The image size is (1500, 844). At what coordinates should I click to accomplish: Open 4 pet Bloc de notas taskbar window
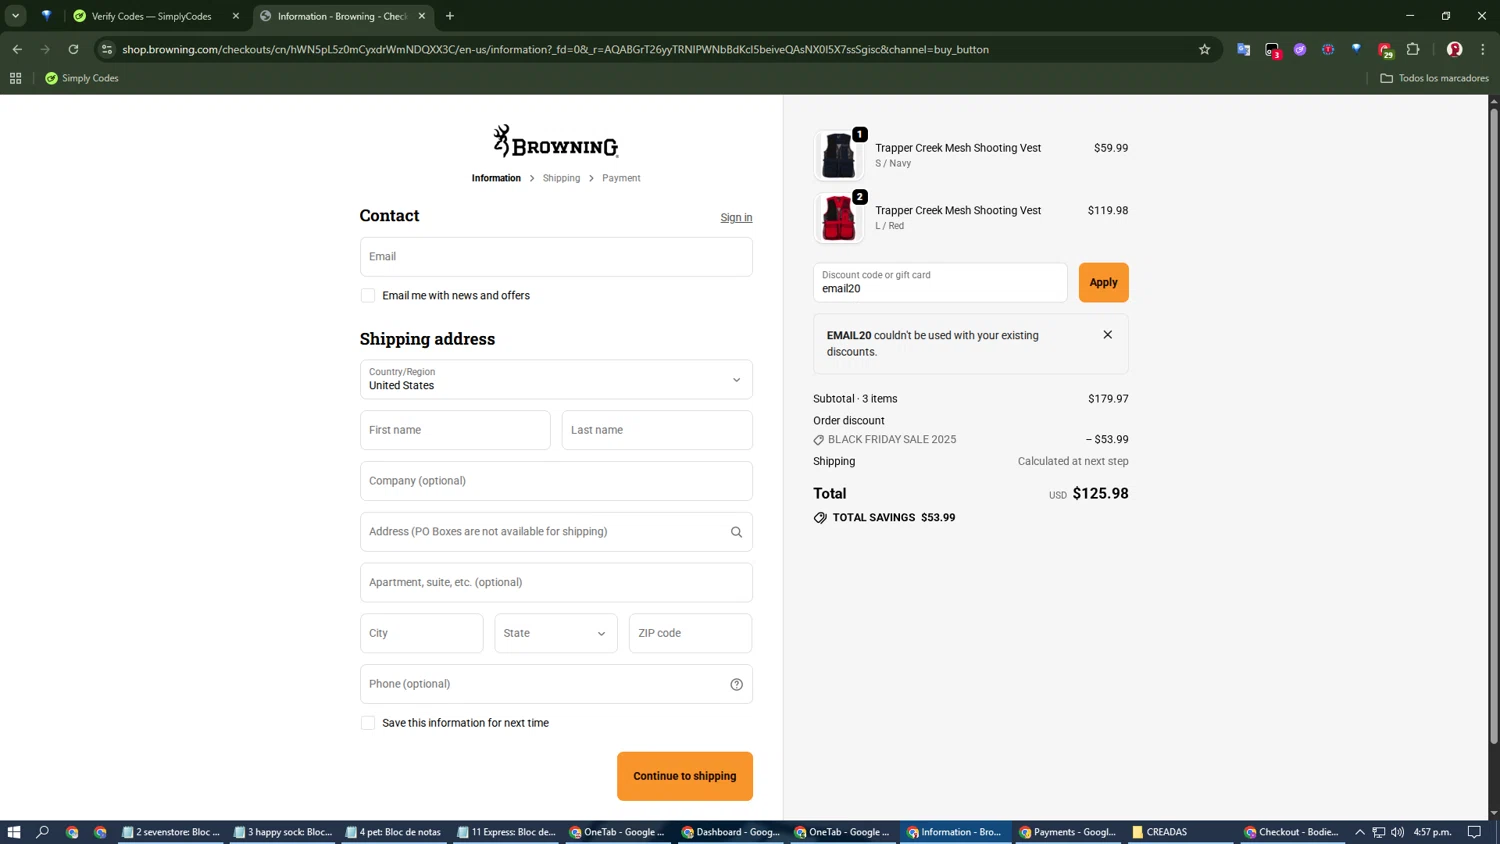click(x=394, y=832)
